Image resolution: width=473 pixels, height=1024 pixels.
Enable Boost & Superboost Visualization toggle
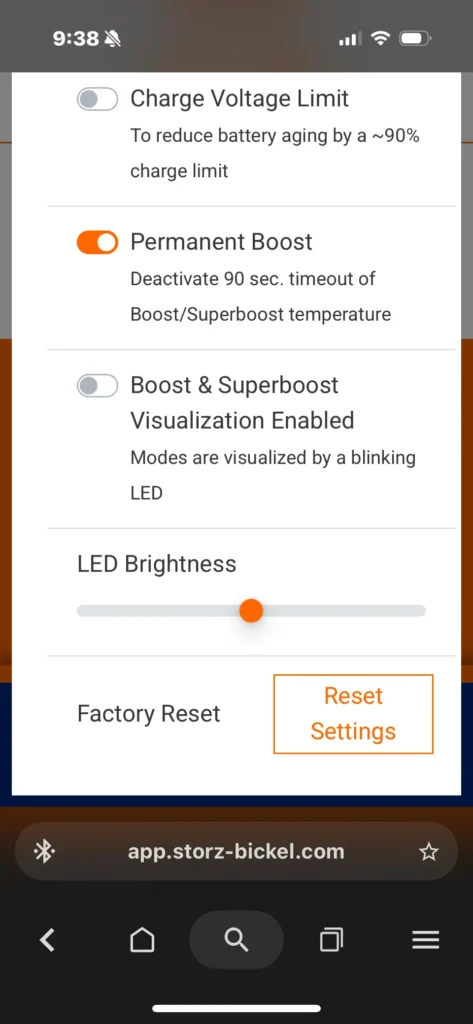(97, 386)
